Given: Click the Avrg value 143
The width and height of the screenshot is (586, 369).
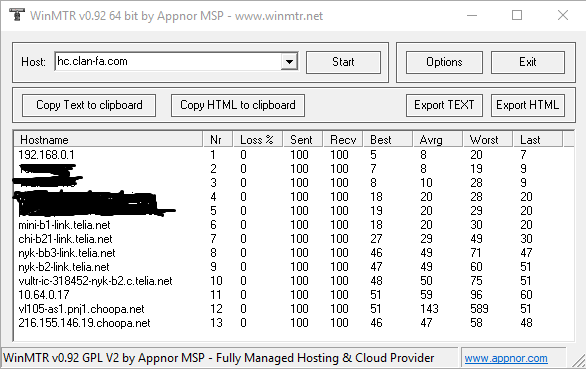Looking at the screenshot, I should [x=429, y=309].
